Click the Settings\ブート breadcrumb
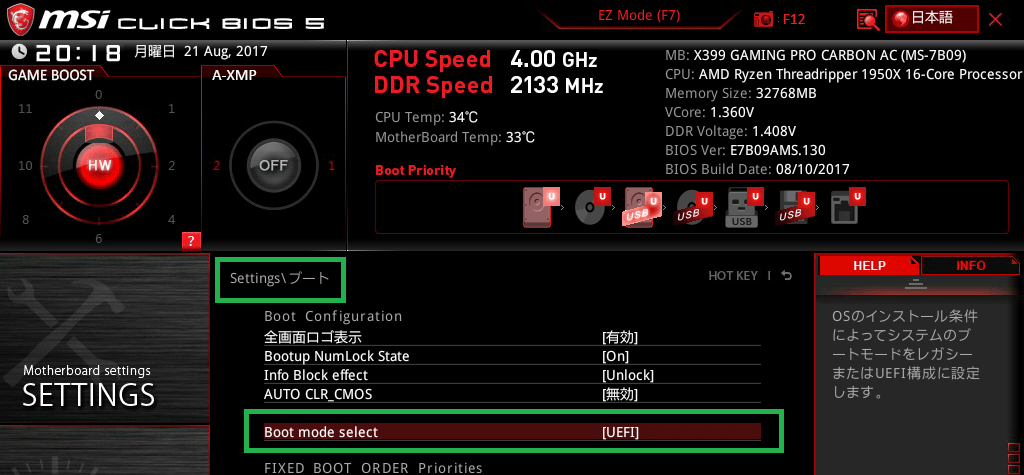 280,278
